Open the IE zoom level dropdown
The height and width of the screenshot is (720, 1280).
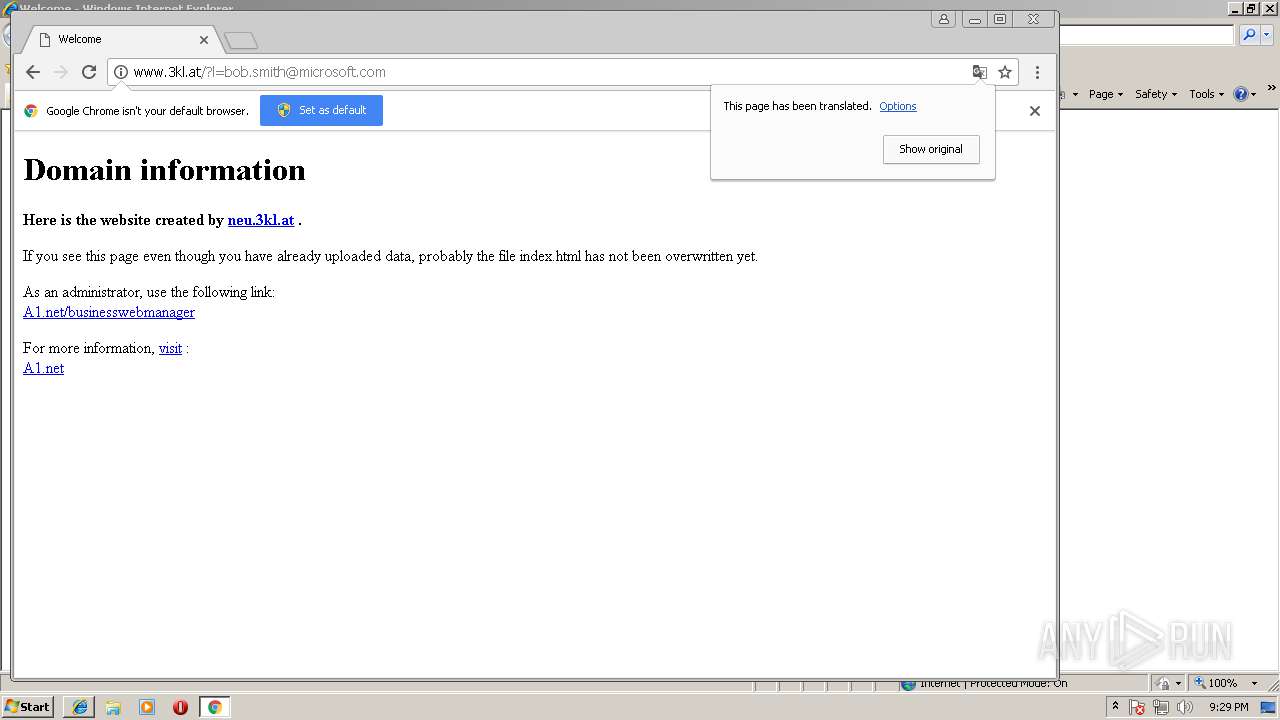click(1254, 683)
